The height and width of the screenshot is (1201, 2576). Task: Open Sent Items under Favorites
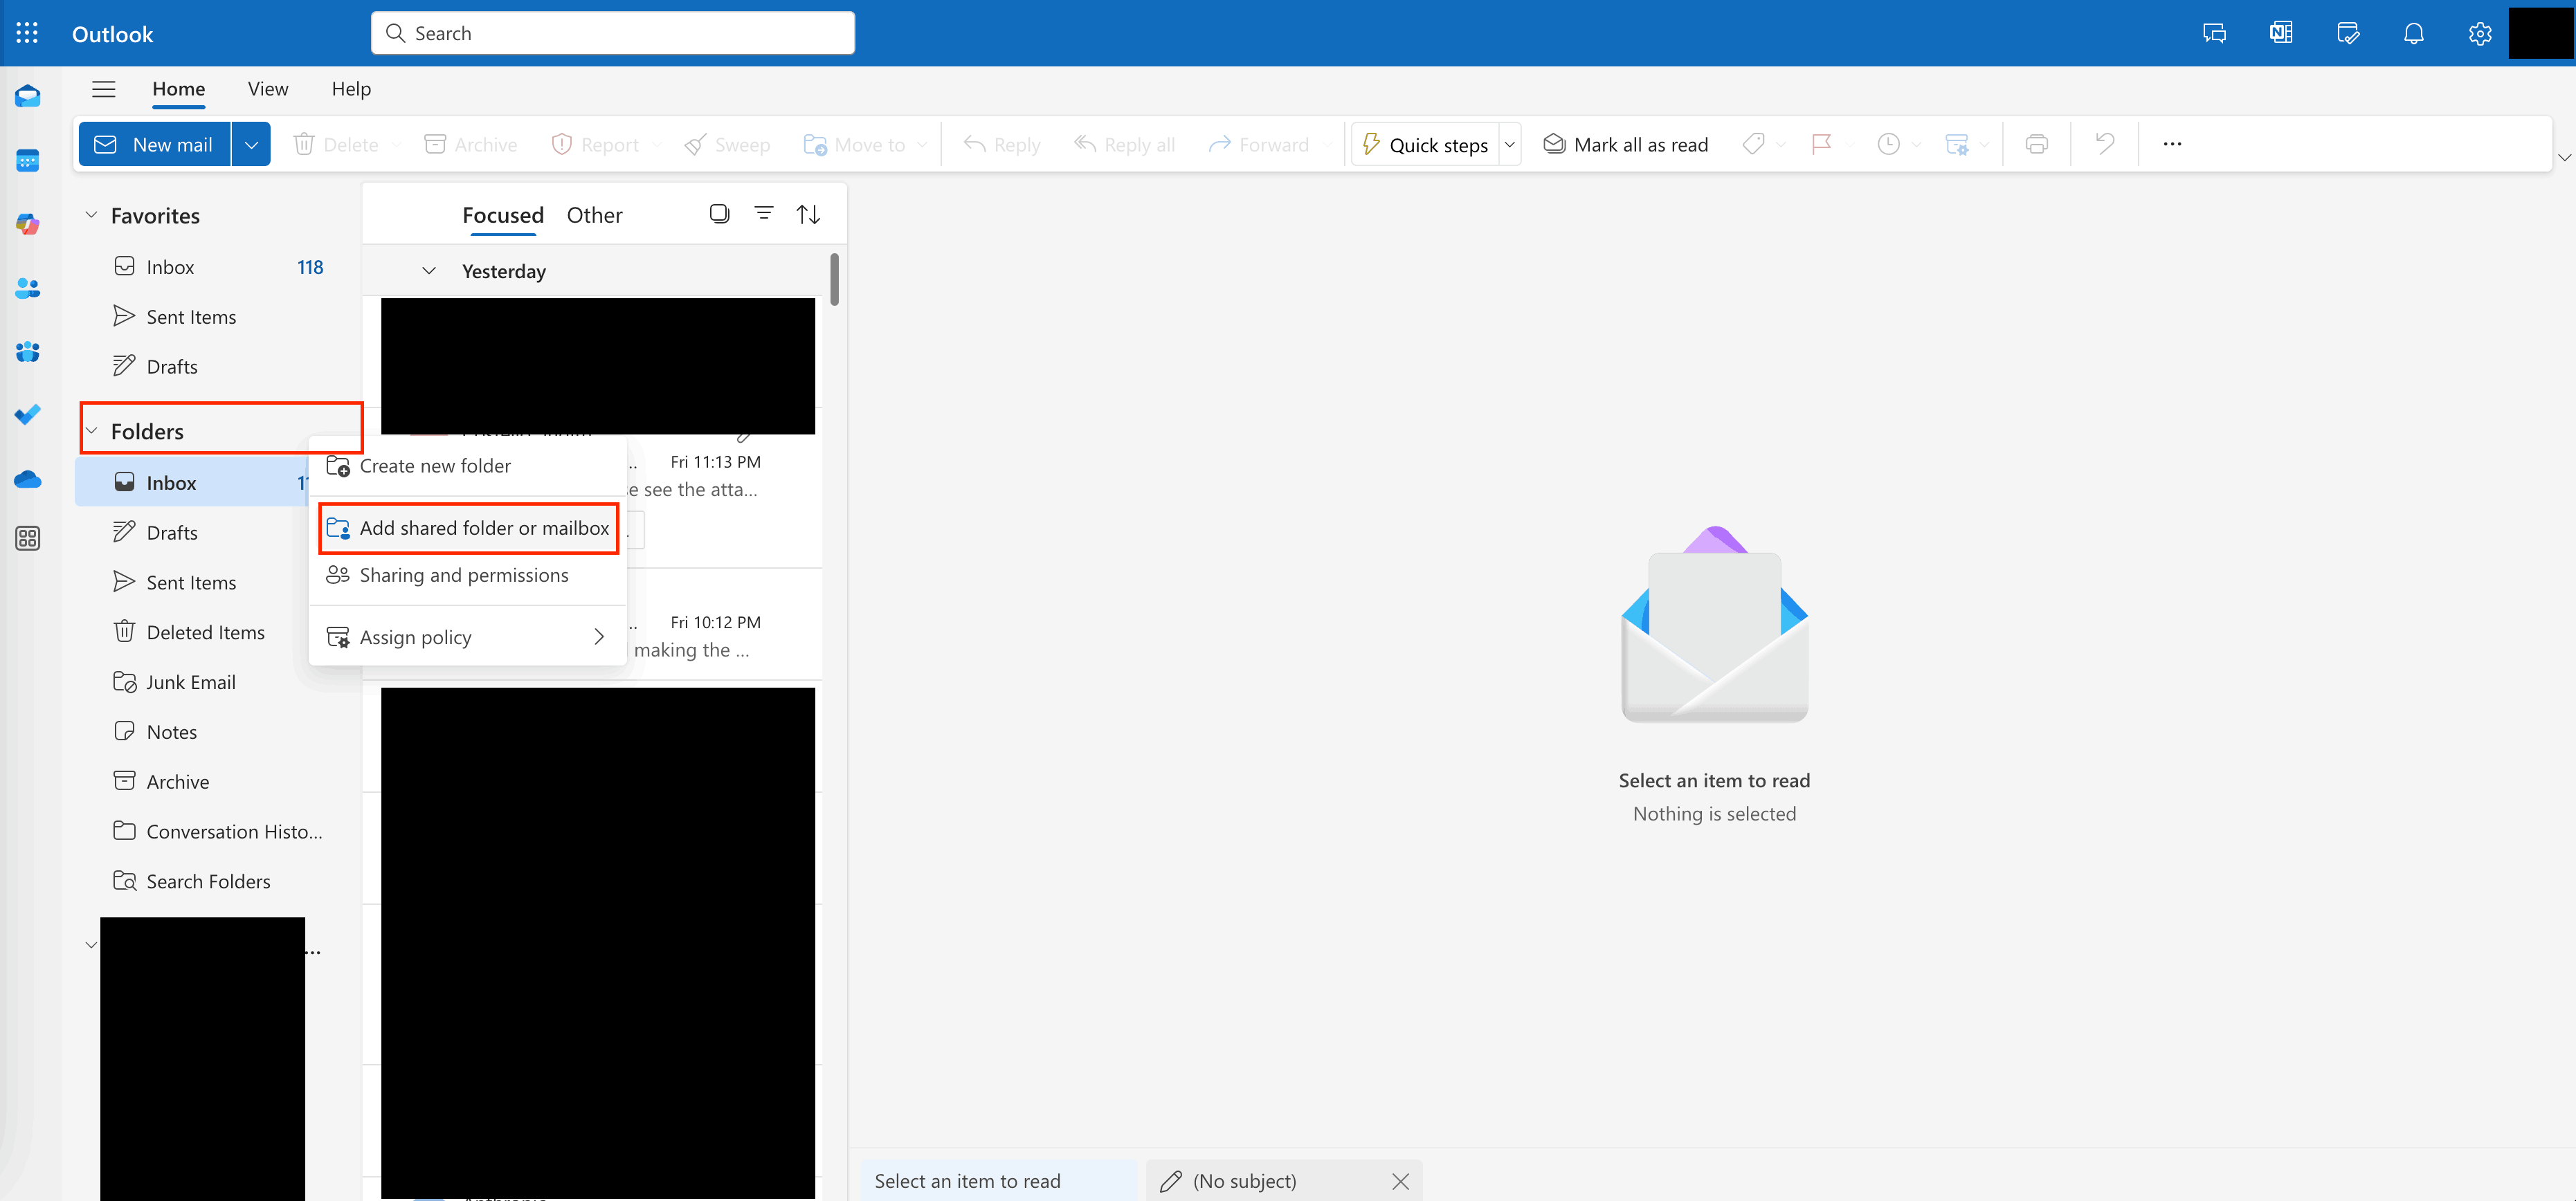(x=218, y=317)
